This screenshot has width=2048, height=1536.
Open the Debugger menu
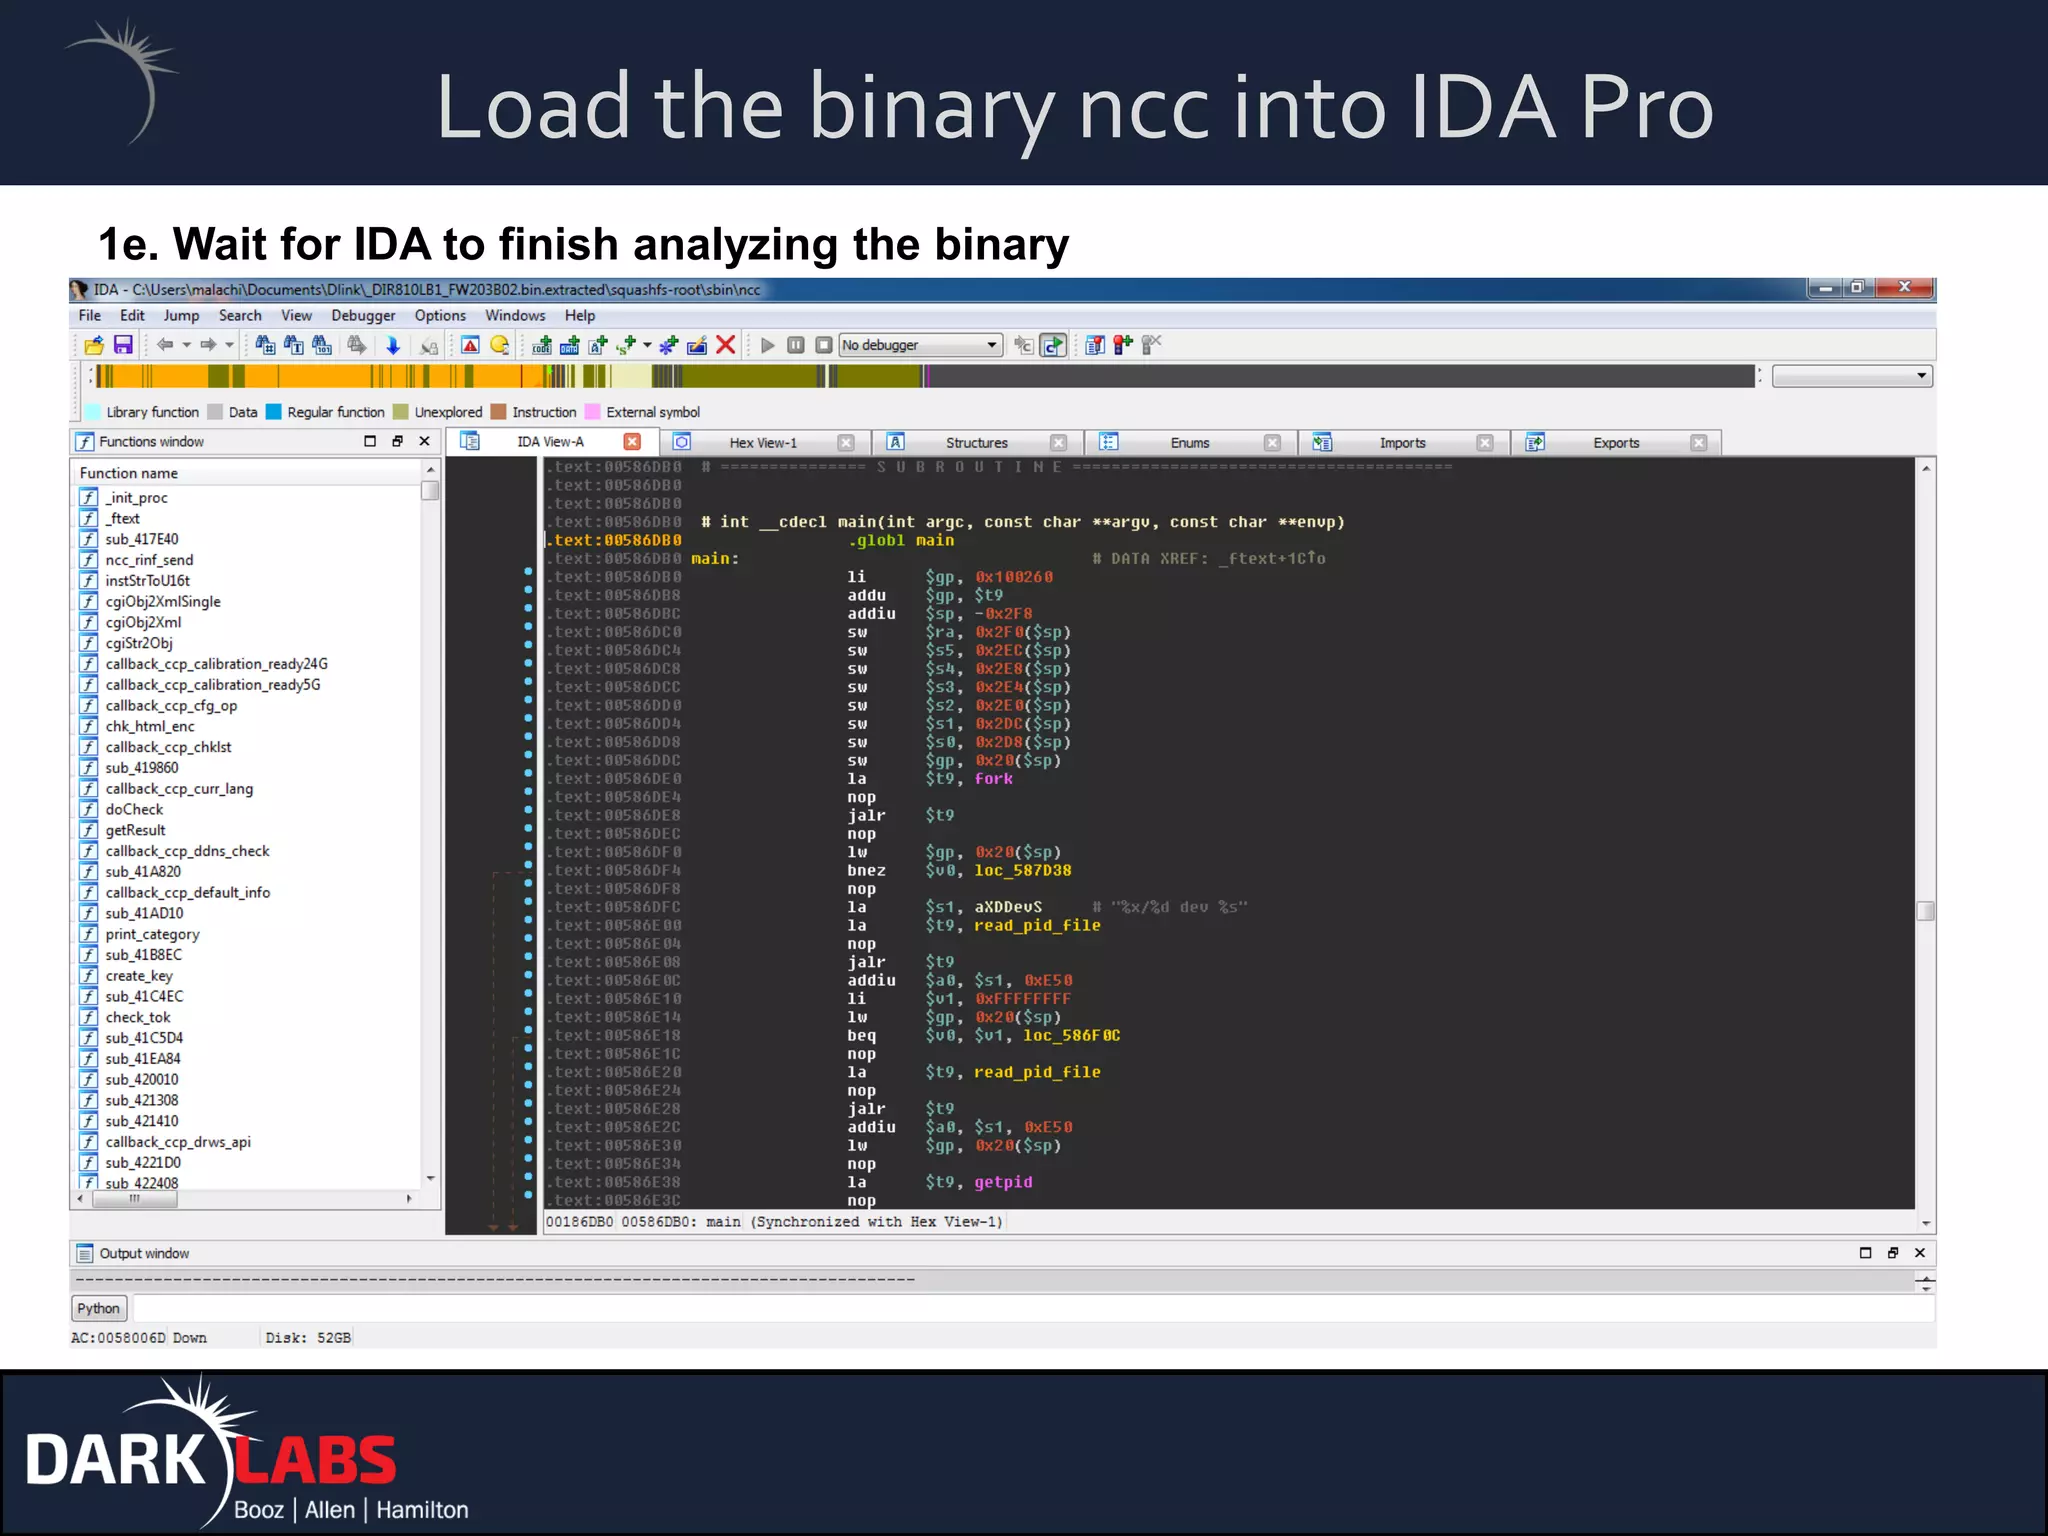point(363,315)
